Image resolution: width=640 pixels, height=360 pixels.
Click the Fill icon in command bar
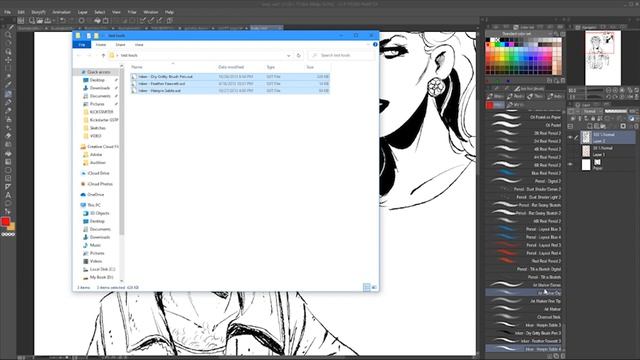[x=97, y=20]
